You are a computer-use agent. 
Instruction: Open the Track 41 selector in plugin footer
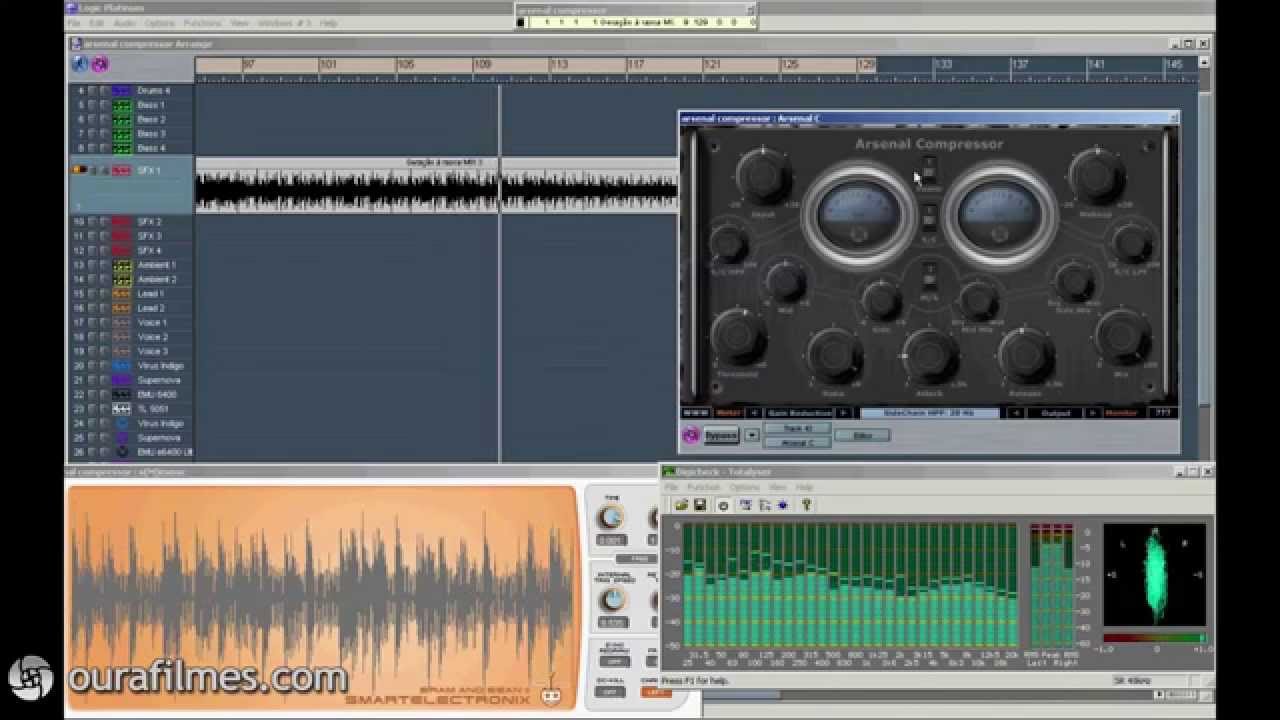[x=797, y=428]
